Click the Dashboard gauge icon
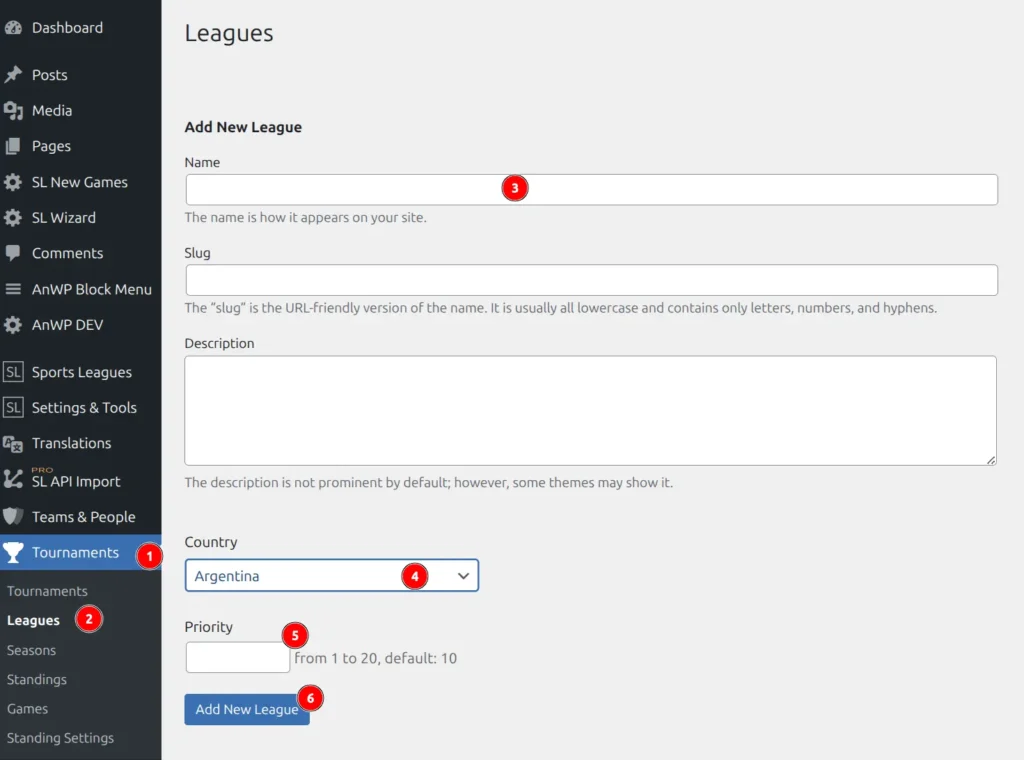This screenshot has height=760, width=1024. click(x=13, y=27)
